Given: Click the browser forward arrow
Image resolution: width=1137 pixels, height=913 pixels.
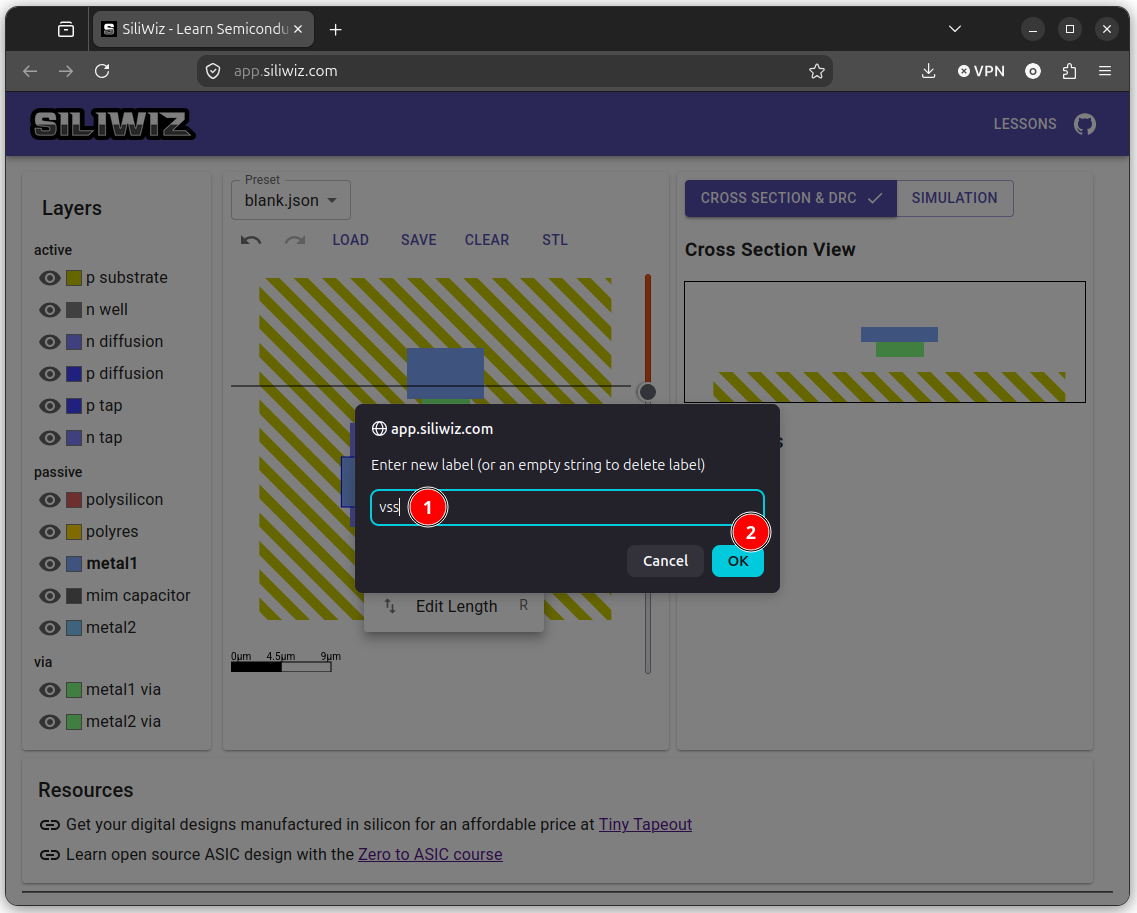Looking at the screenshot, I should [66, 71].
